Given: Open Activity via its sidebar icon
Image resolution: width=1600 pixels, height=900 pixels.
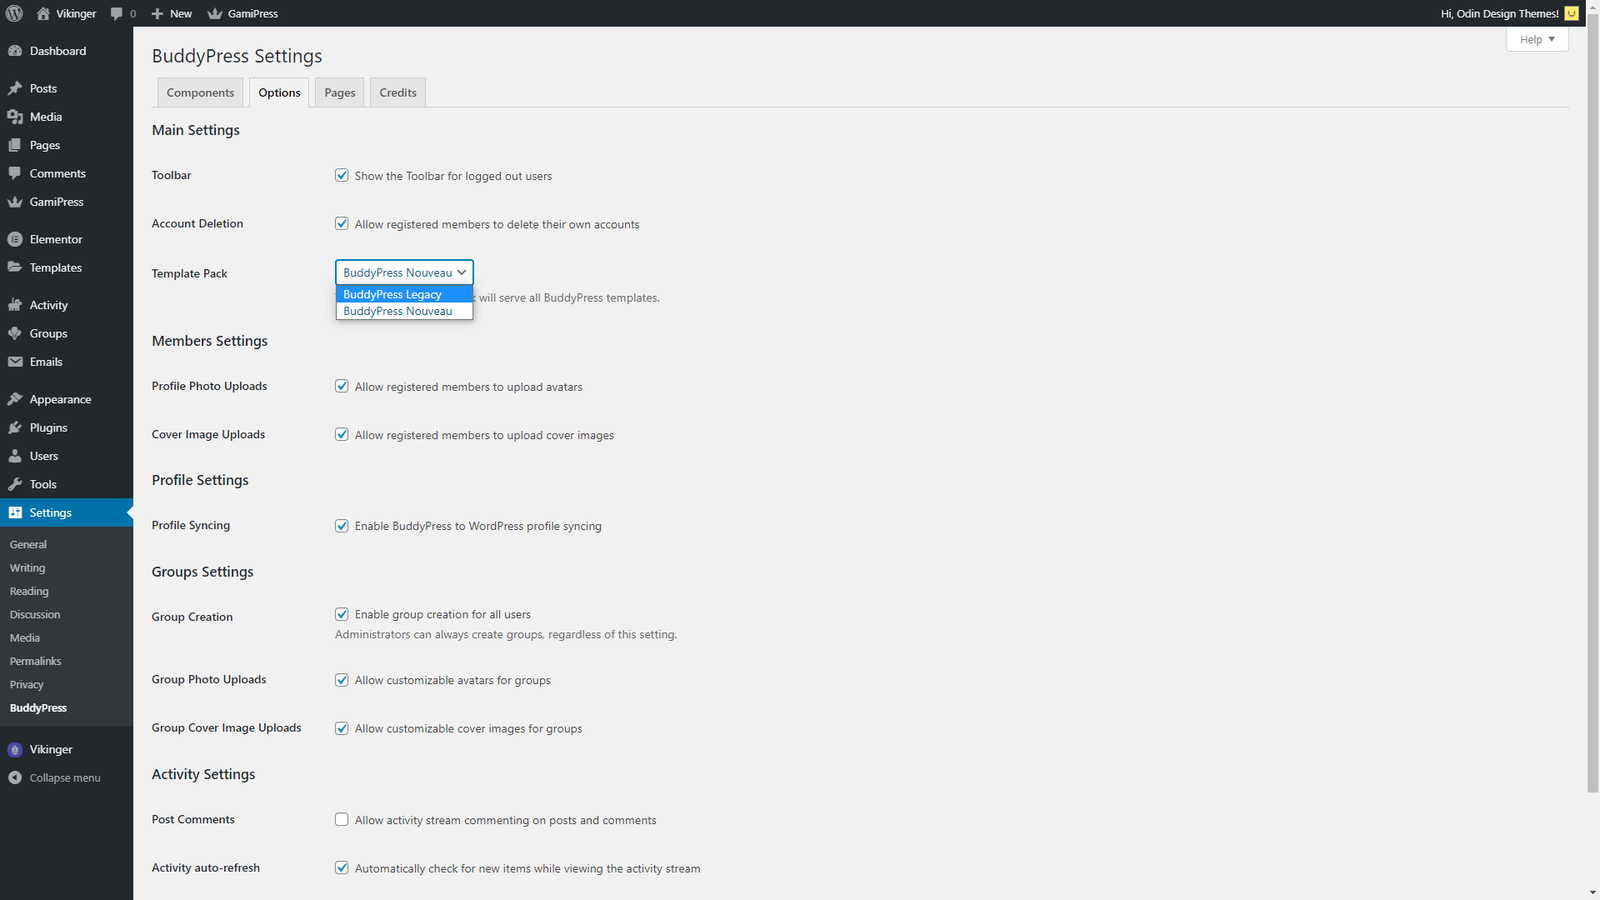Looking at the screenshot, I should 15,305.
